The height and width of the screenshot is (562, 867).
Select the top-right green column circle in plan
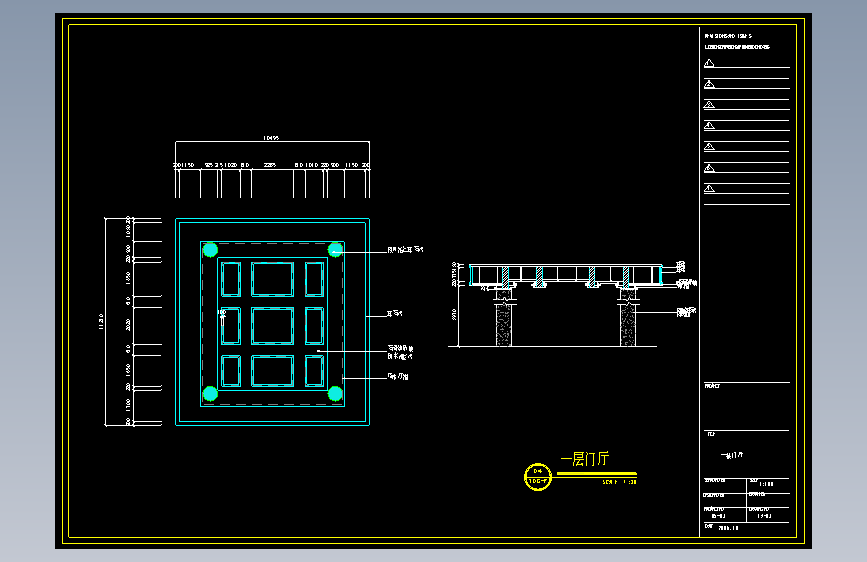coord(335,250)
